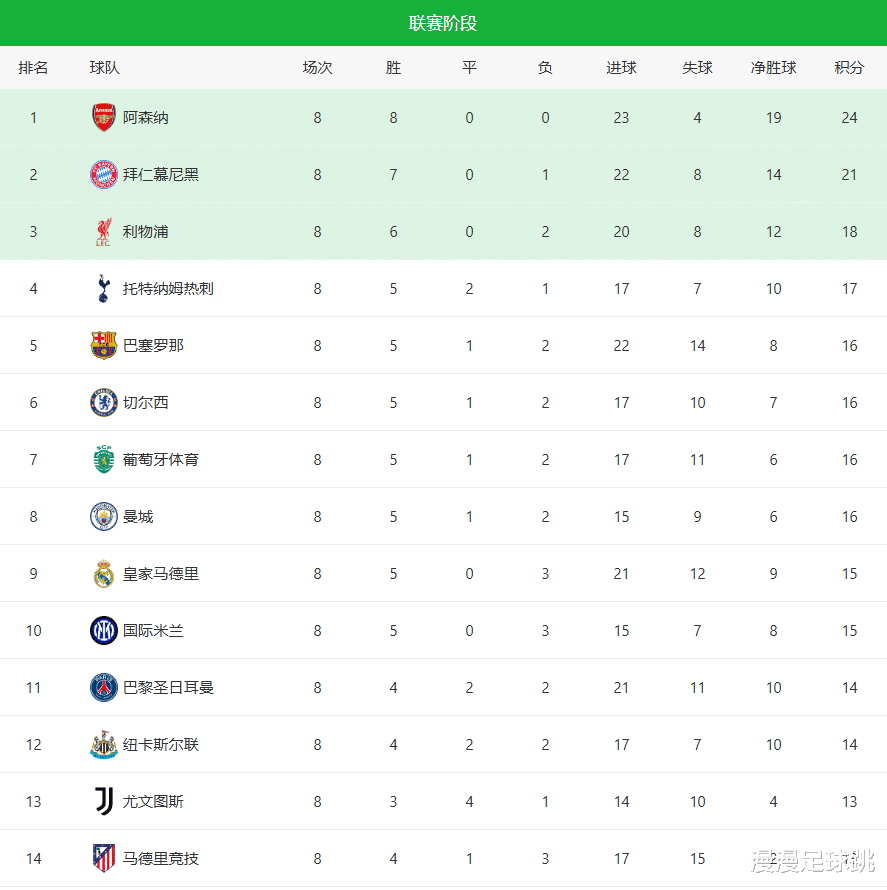Sort by 净胜球 column header
Viewport: 887px width, 890px height.
(773, 68)
